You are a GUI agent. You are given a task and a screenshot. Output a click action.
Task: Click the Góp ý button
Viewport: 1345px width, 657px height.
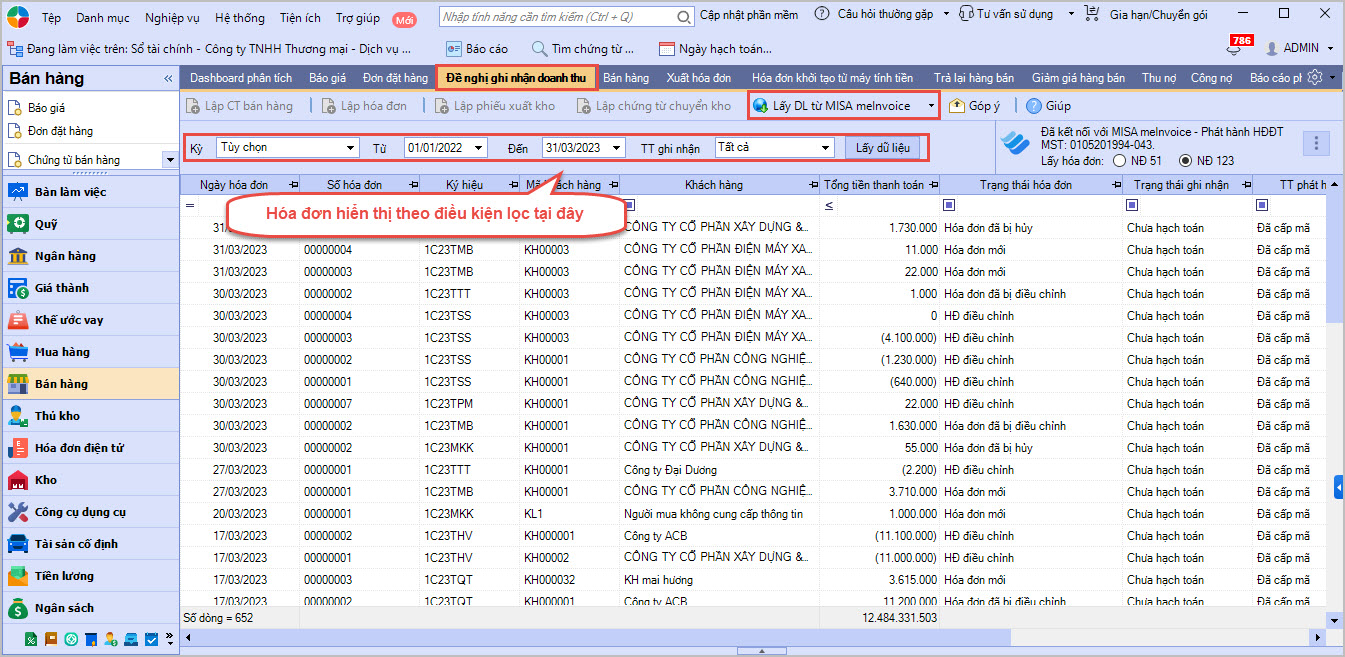(975, 106)
